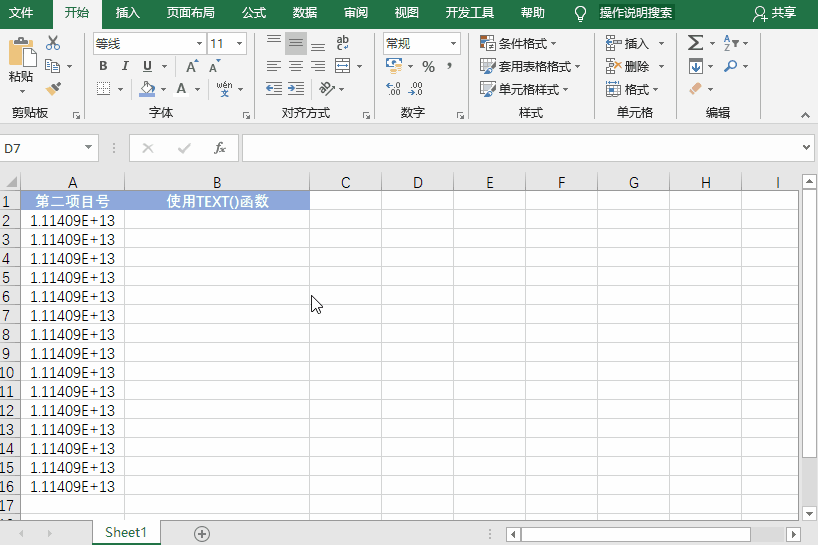818x545 pixels.
Task: Add a new sheet with plus button
Action: pyautogui.click(x=202, y=534)
